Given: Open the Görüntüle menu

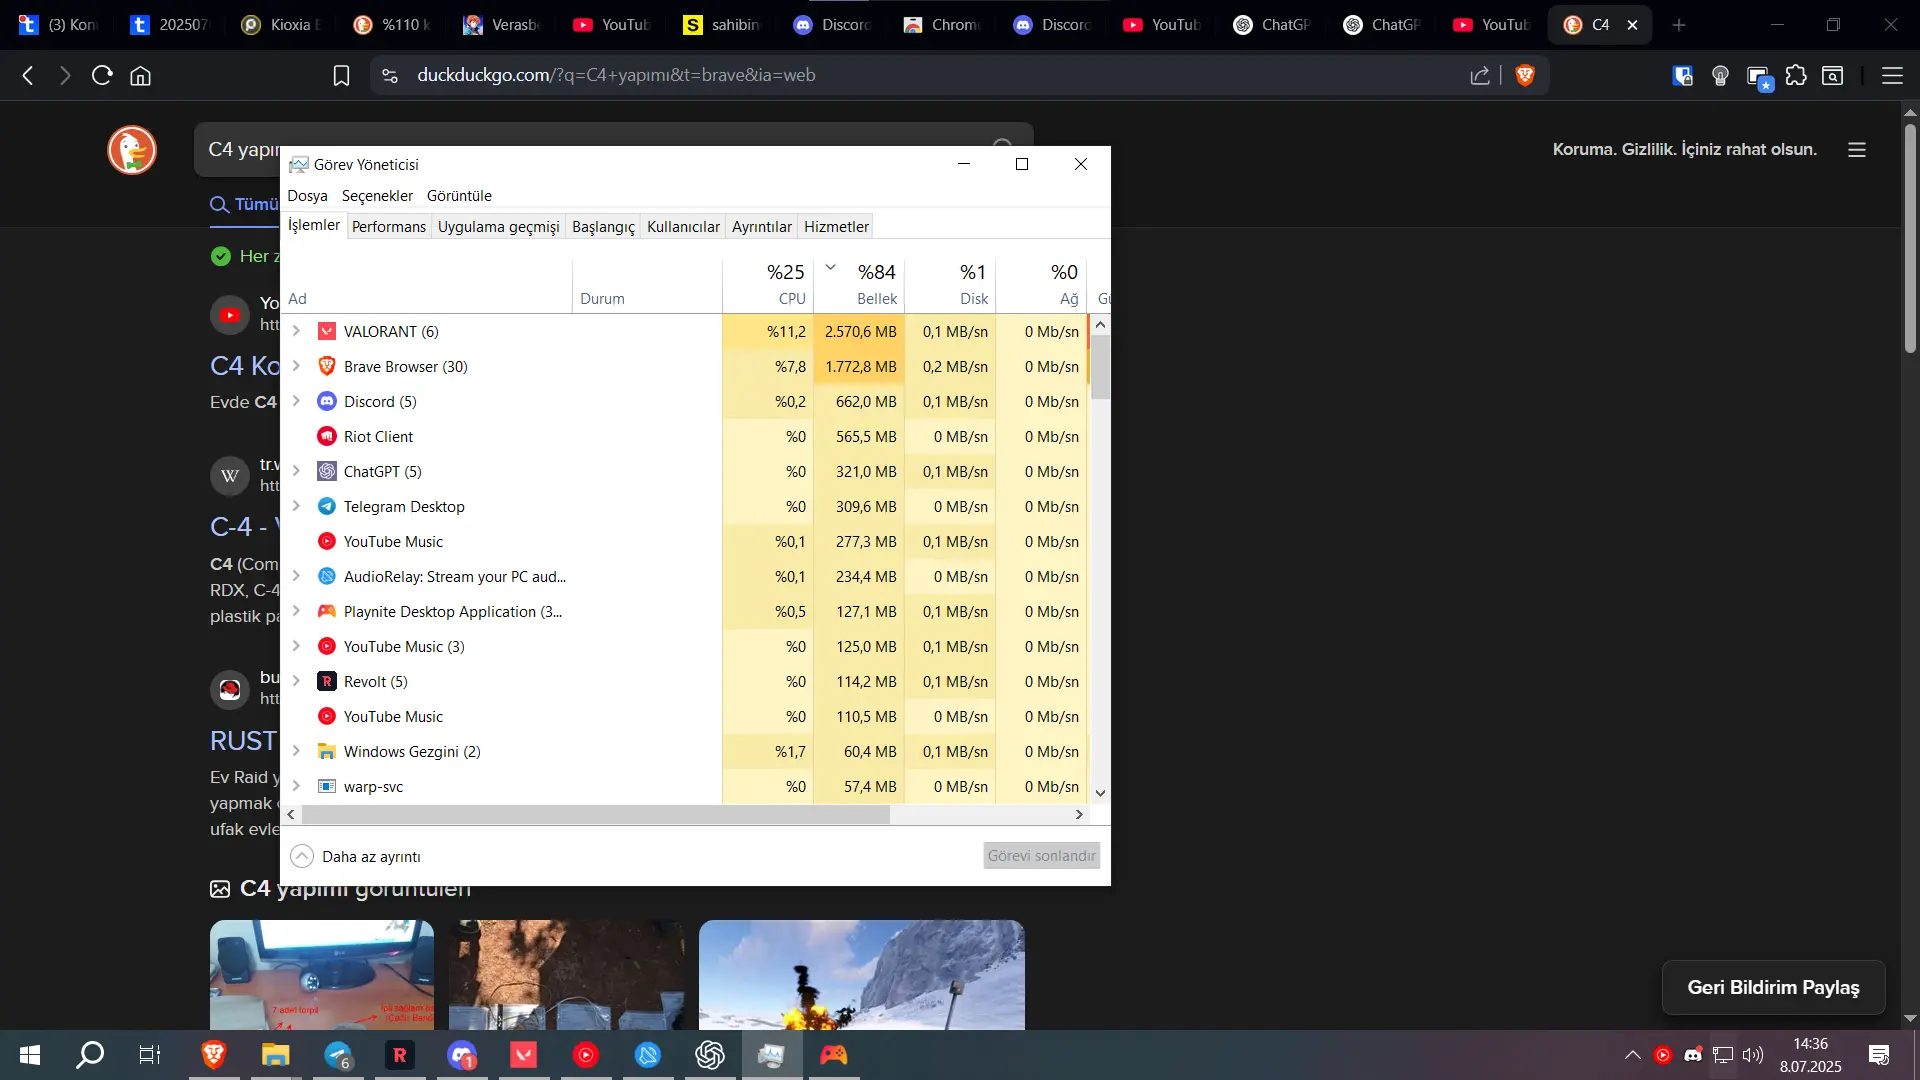Looking at the screenshot, I should pyautogui.click(x=459, y=196).
